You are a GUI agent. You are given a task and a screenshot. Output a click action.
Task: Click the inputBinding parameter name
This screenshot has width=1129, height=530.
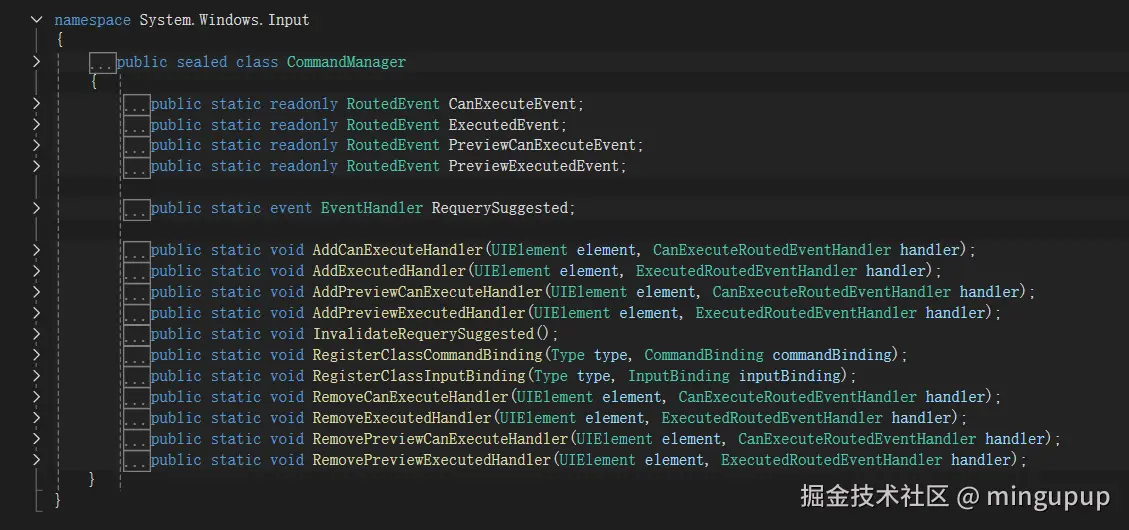789,376
